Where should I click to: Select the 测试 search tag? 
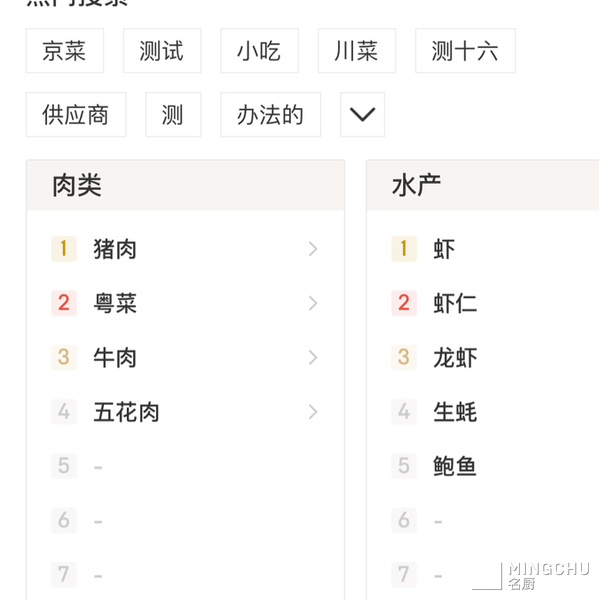pos(162,51)
